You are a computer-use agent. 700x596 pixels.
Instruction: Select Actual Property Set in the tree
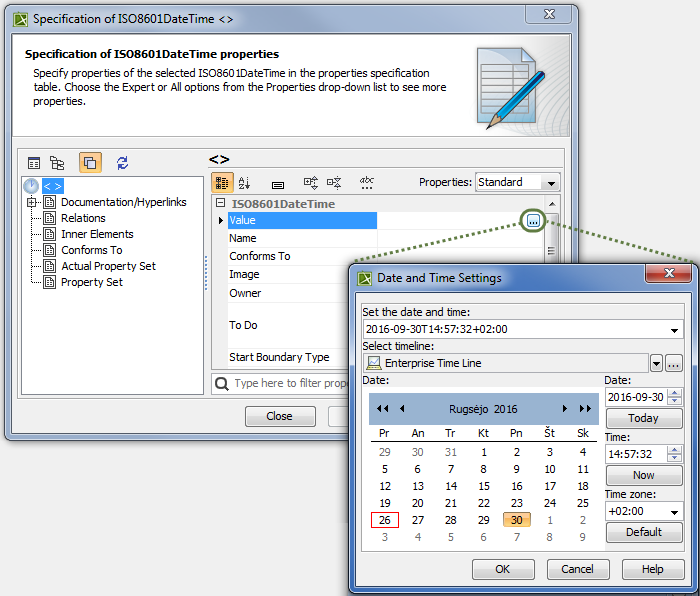tap(108, 267)
